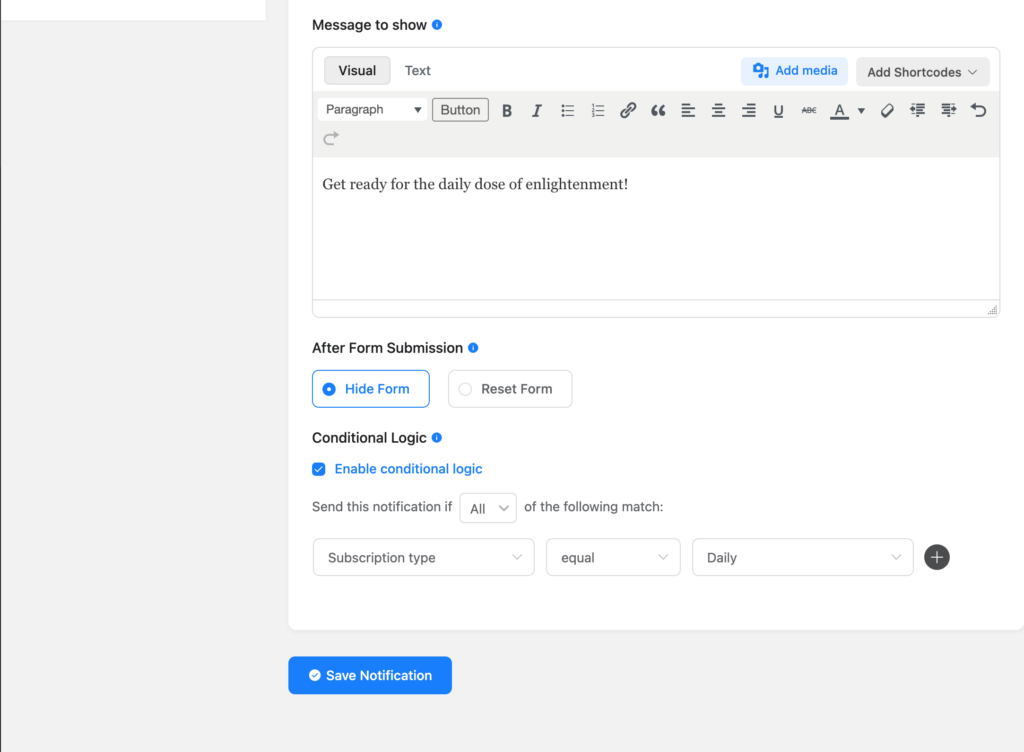Open the Add Shortcodes dropdown

point(922,72)
